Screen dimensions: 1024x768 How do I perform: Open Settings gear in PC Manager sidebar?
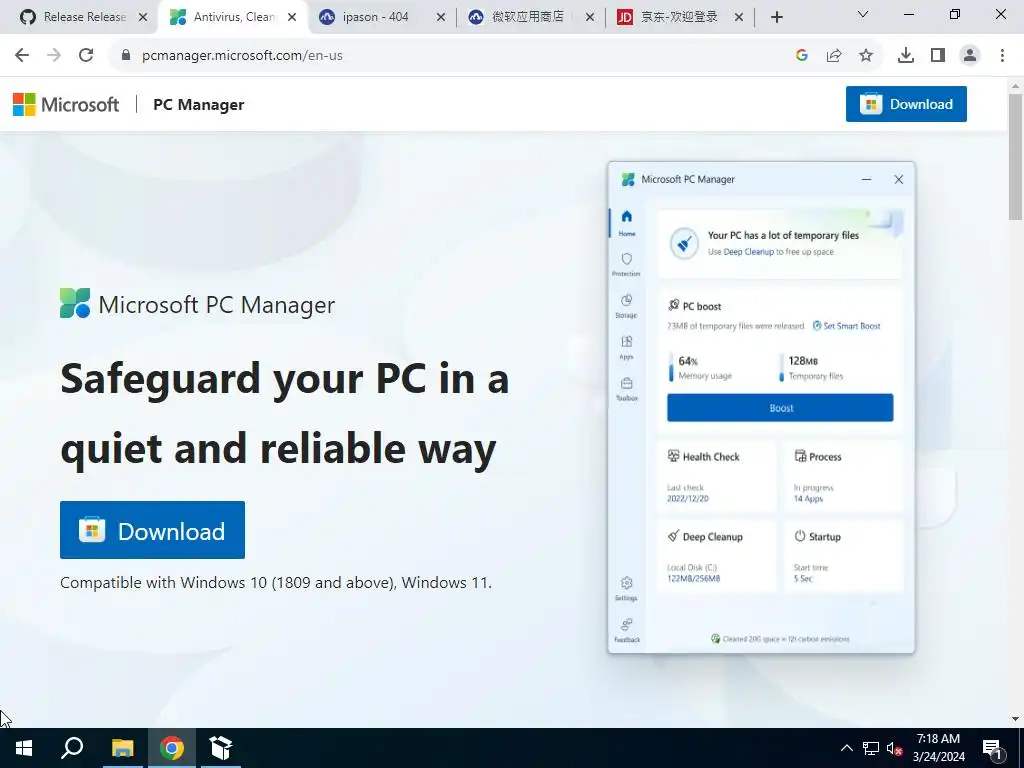pos(626,588)
